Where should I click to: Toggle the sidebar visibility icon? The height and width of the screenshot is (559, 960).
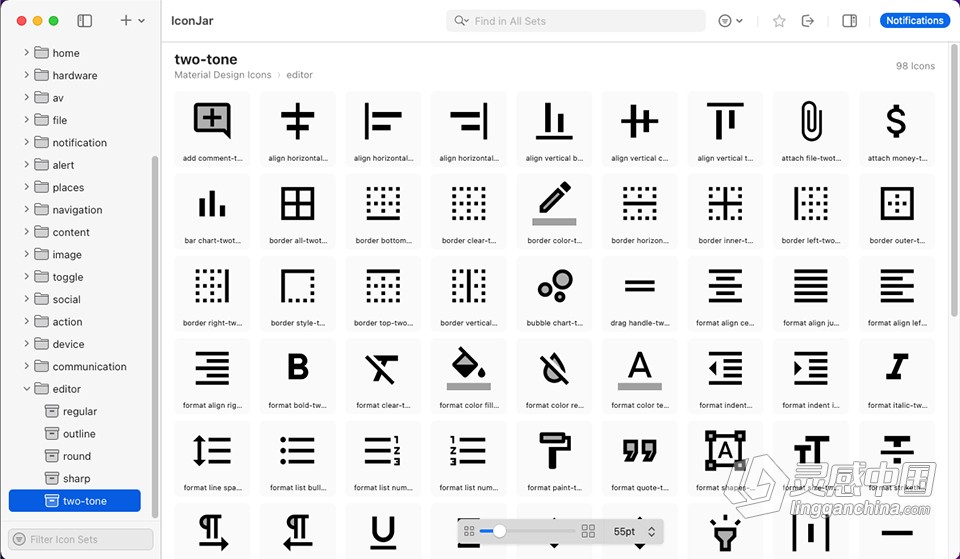(84, 21)
